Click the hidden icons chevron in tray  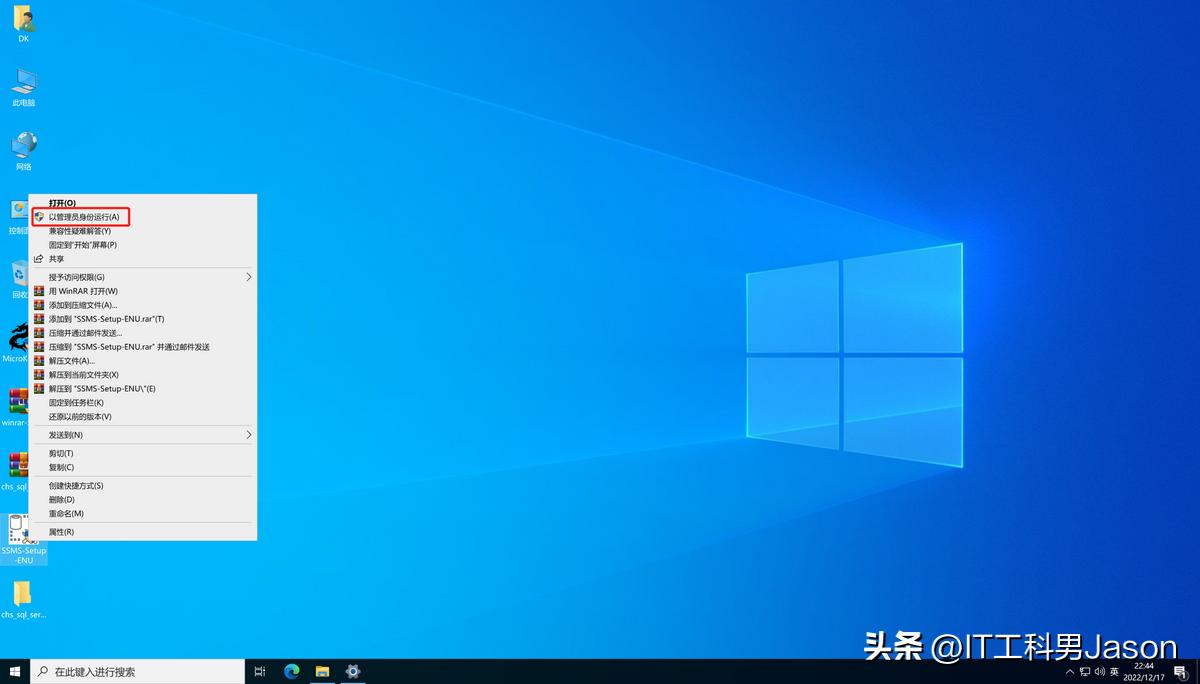tap(1071, 671)
